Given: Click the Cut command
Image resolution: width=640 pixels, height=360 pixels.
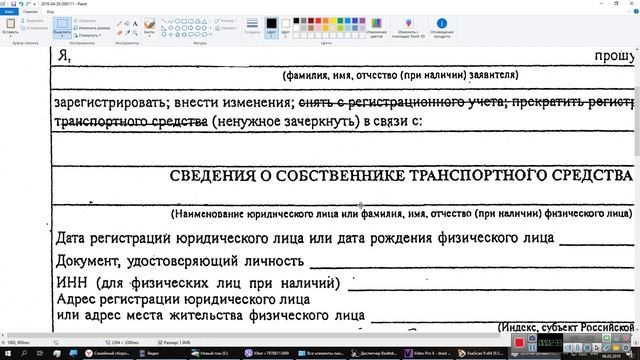Looking at the screenshot, I should point(32,20).
